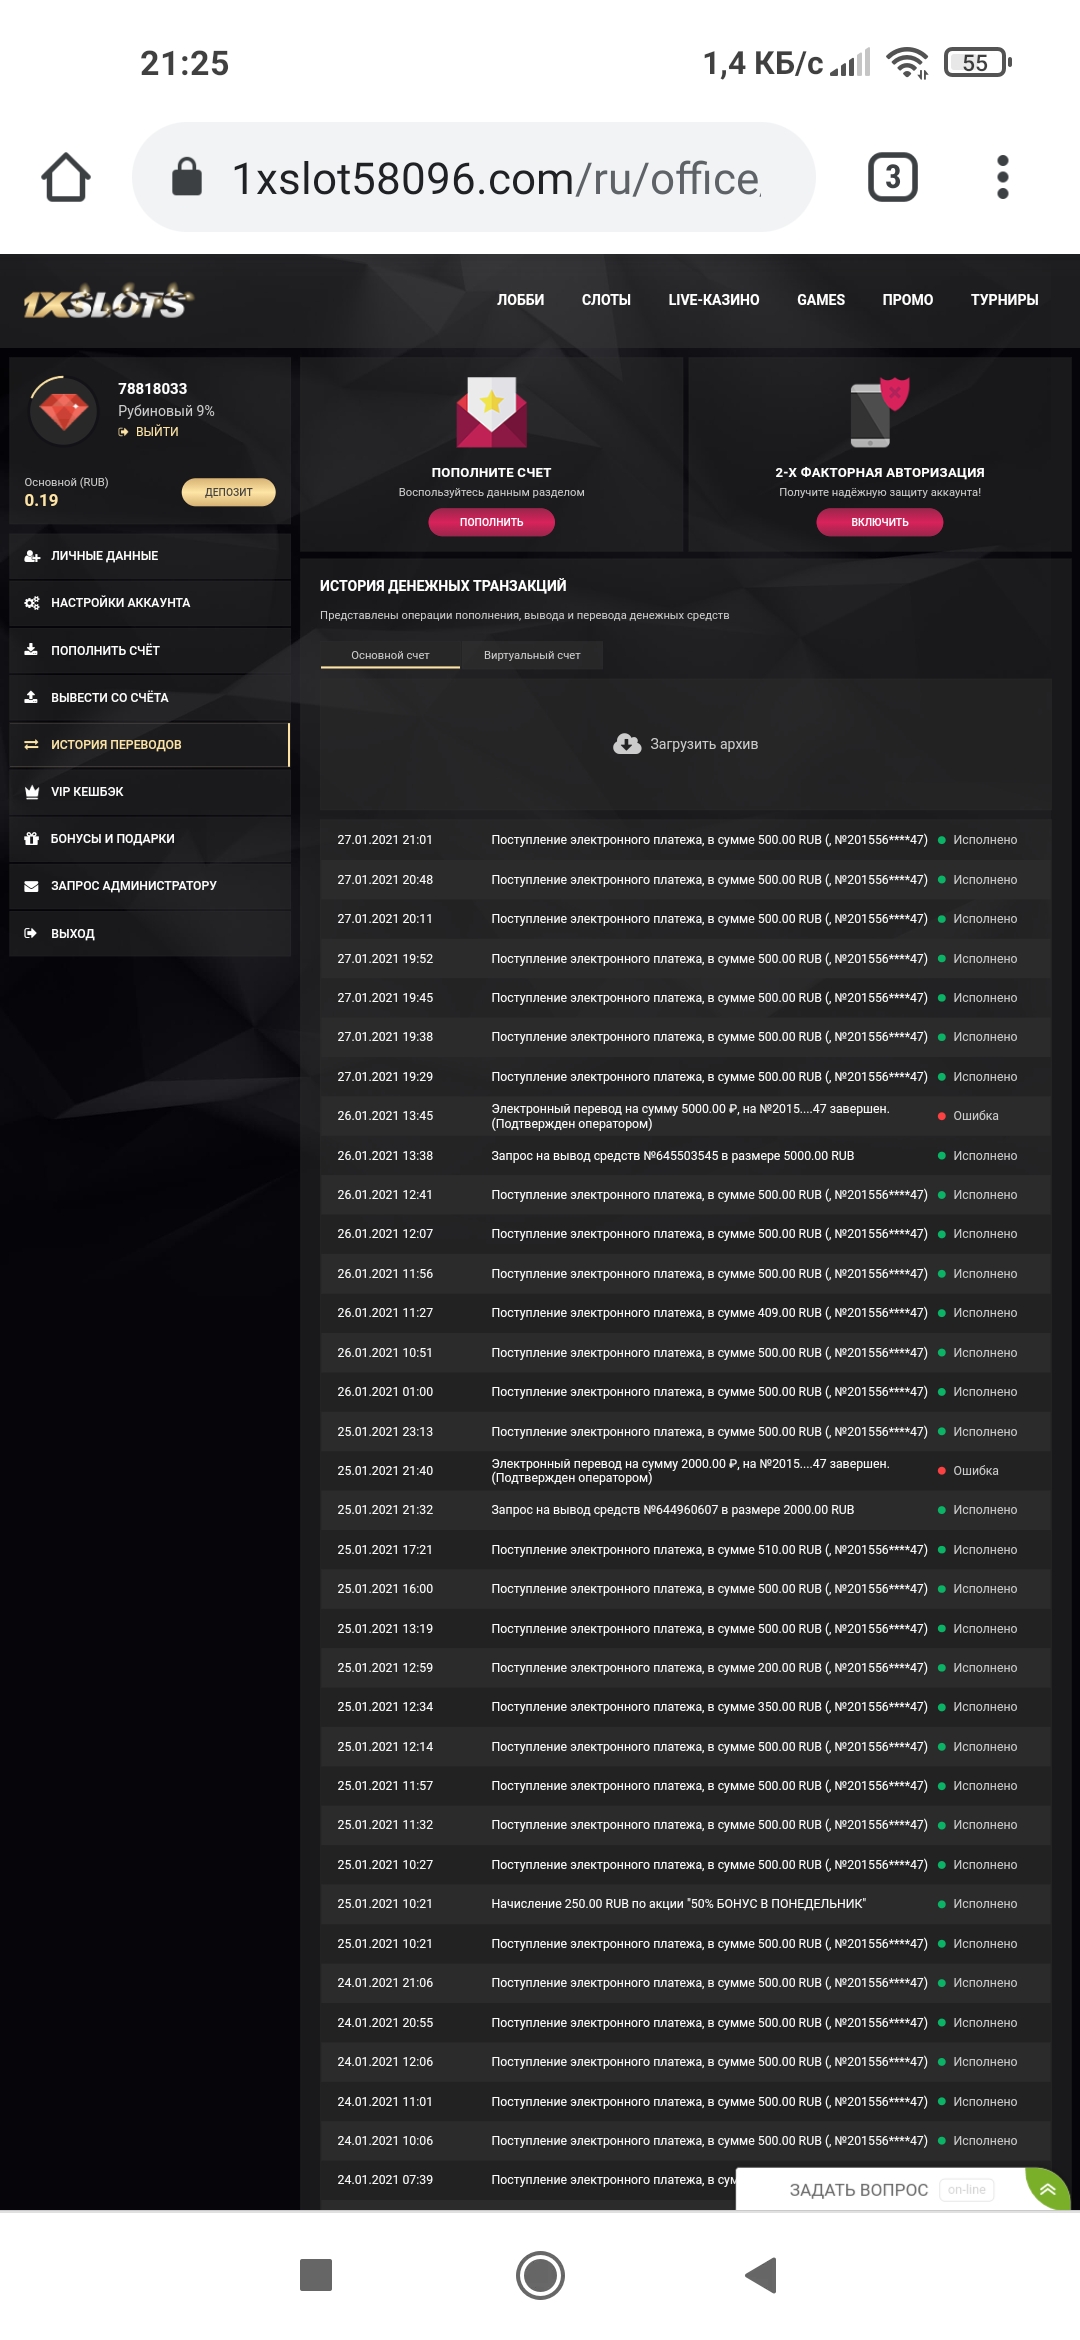Click the Выход logout icon
The image size is (1080, 2340).
coord(33,933)
